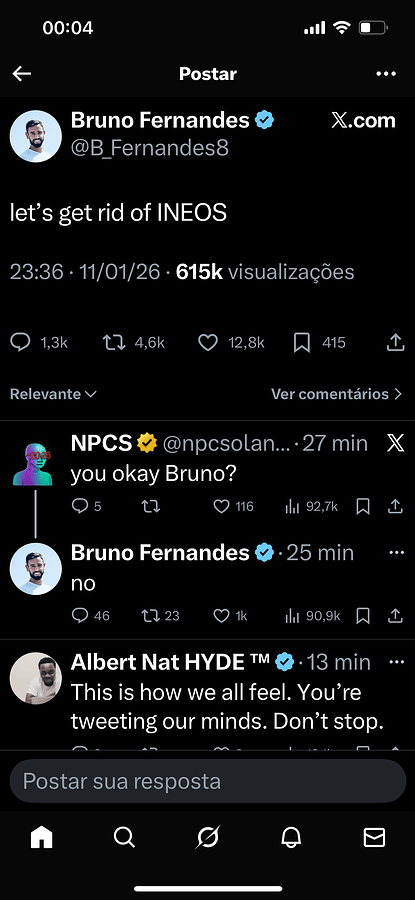
Task: Open Ver comentários link
Action: tap(337, 394)
